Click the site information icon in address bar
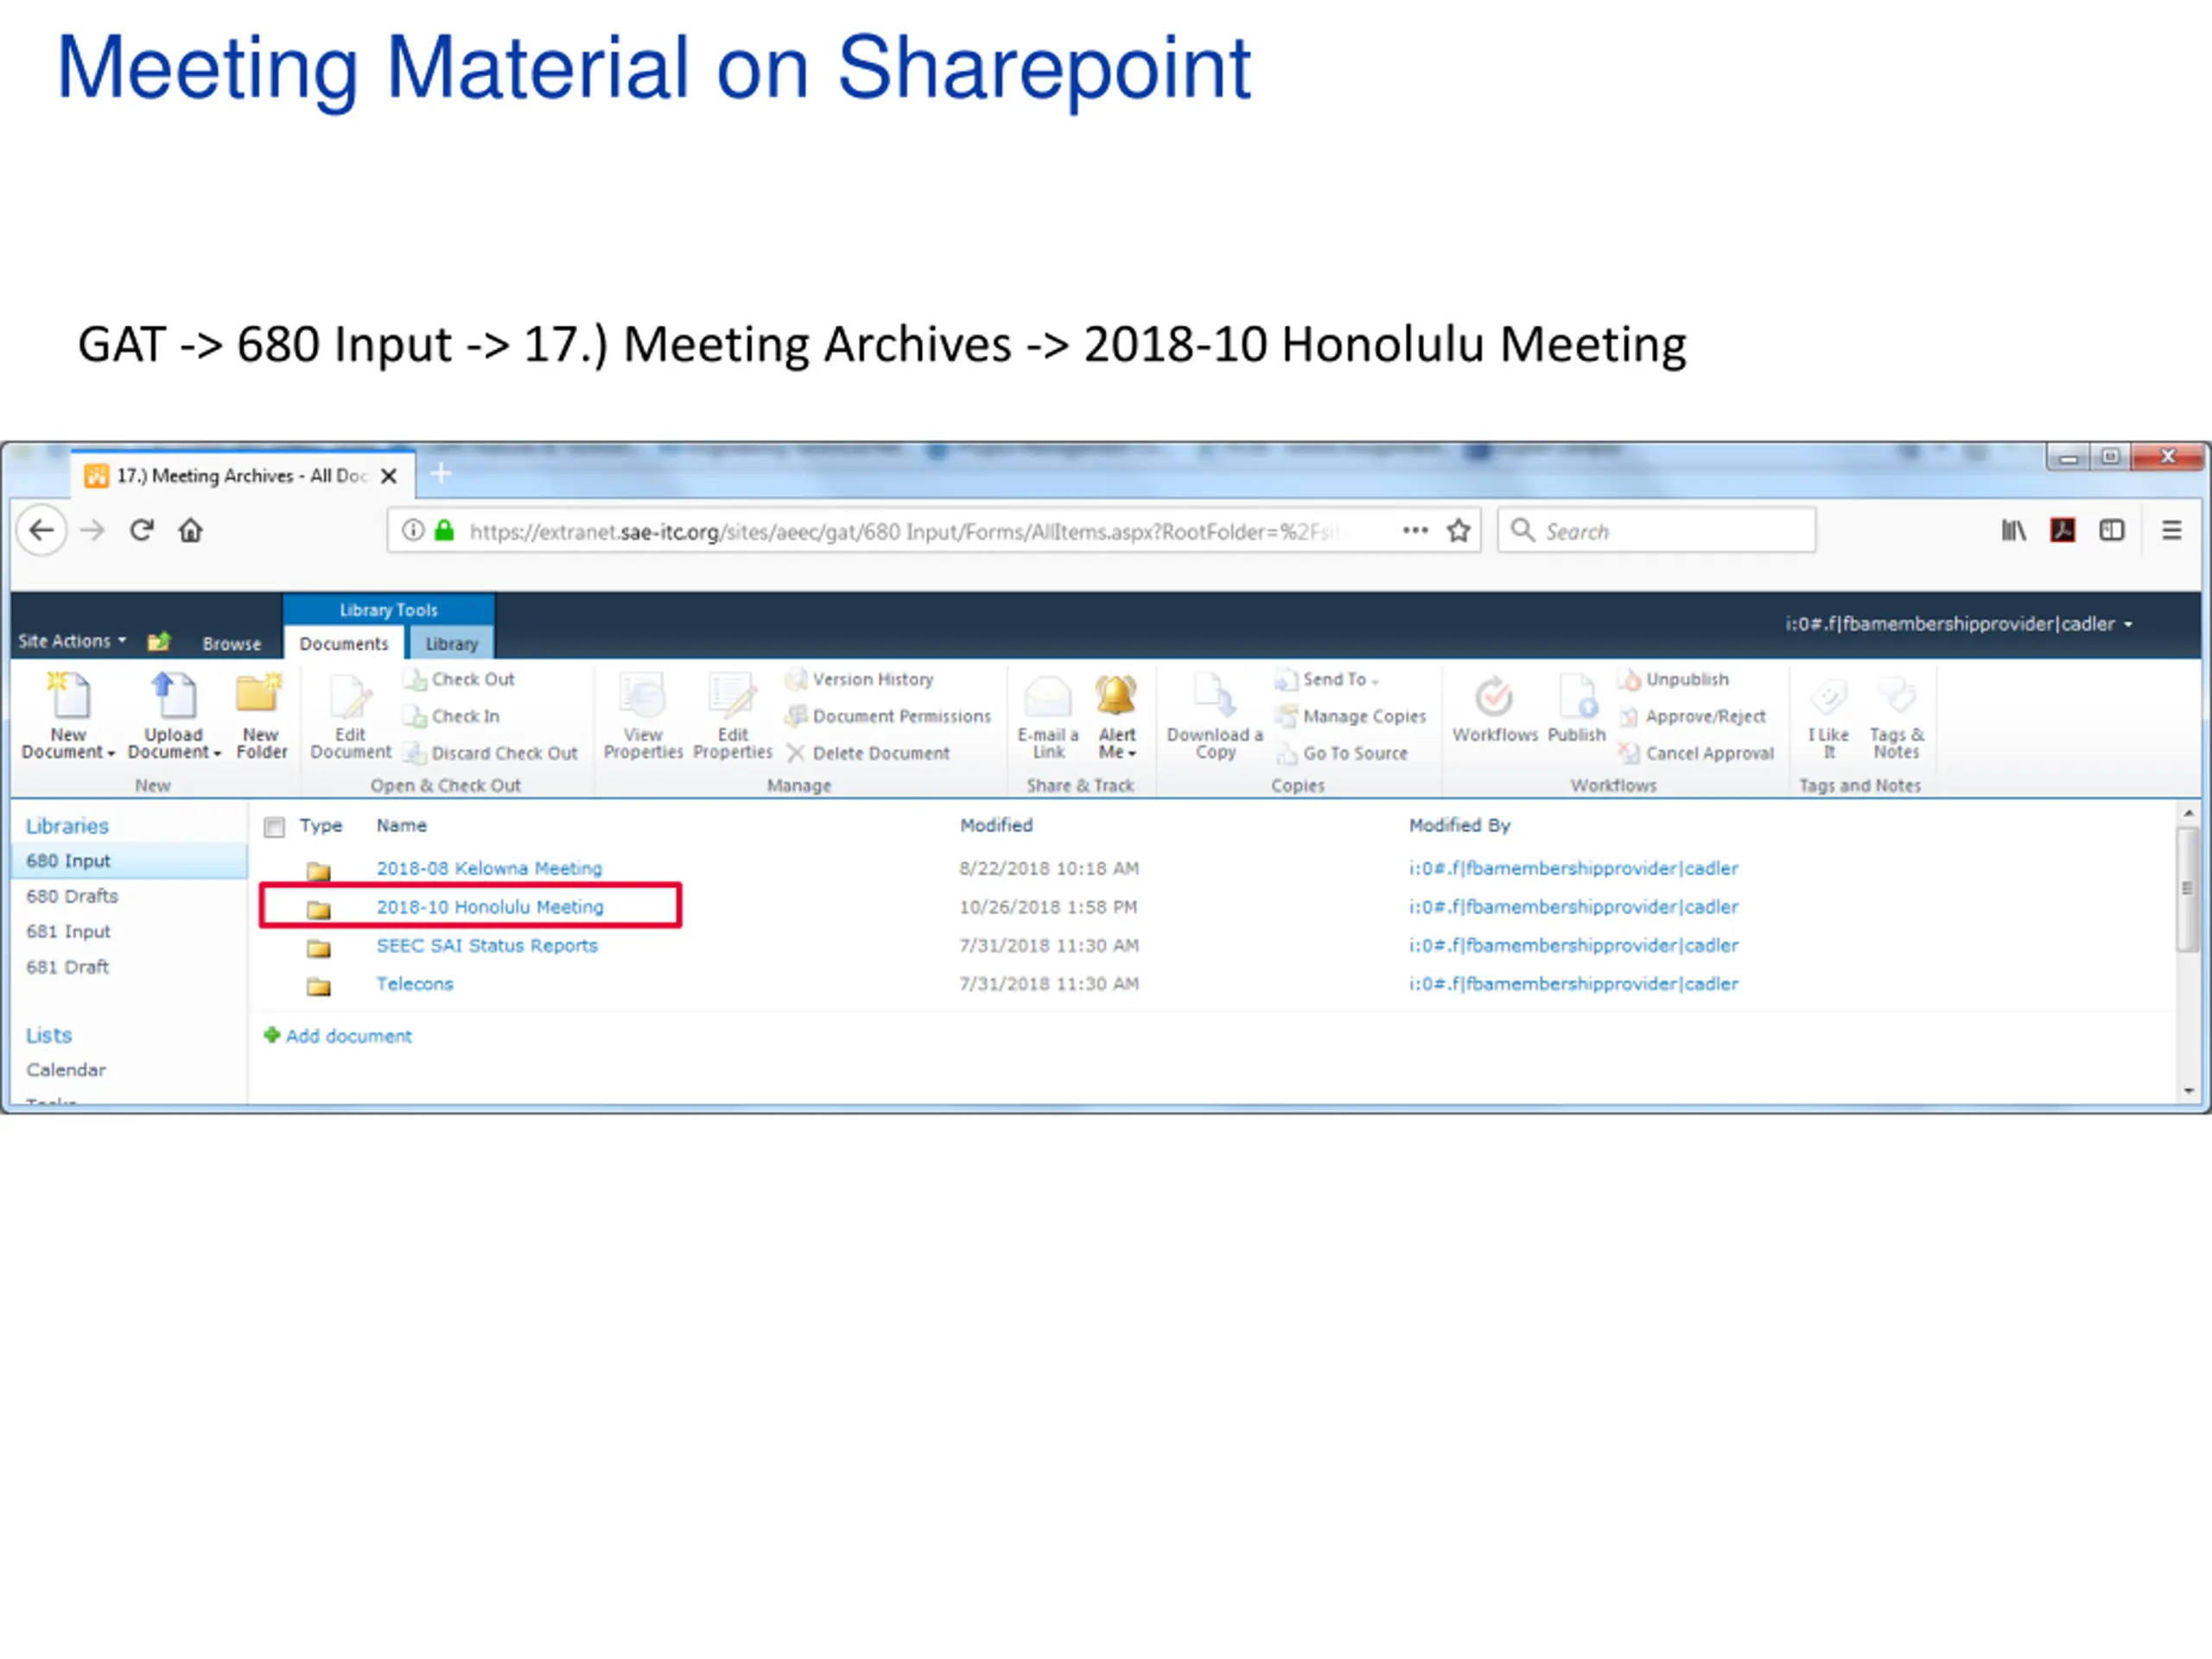The height and width of the screenshot is (1659, 2212). point(413,530)
